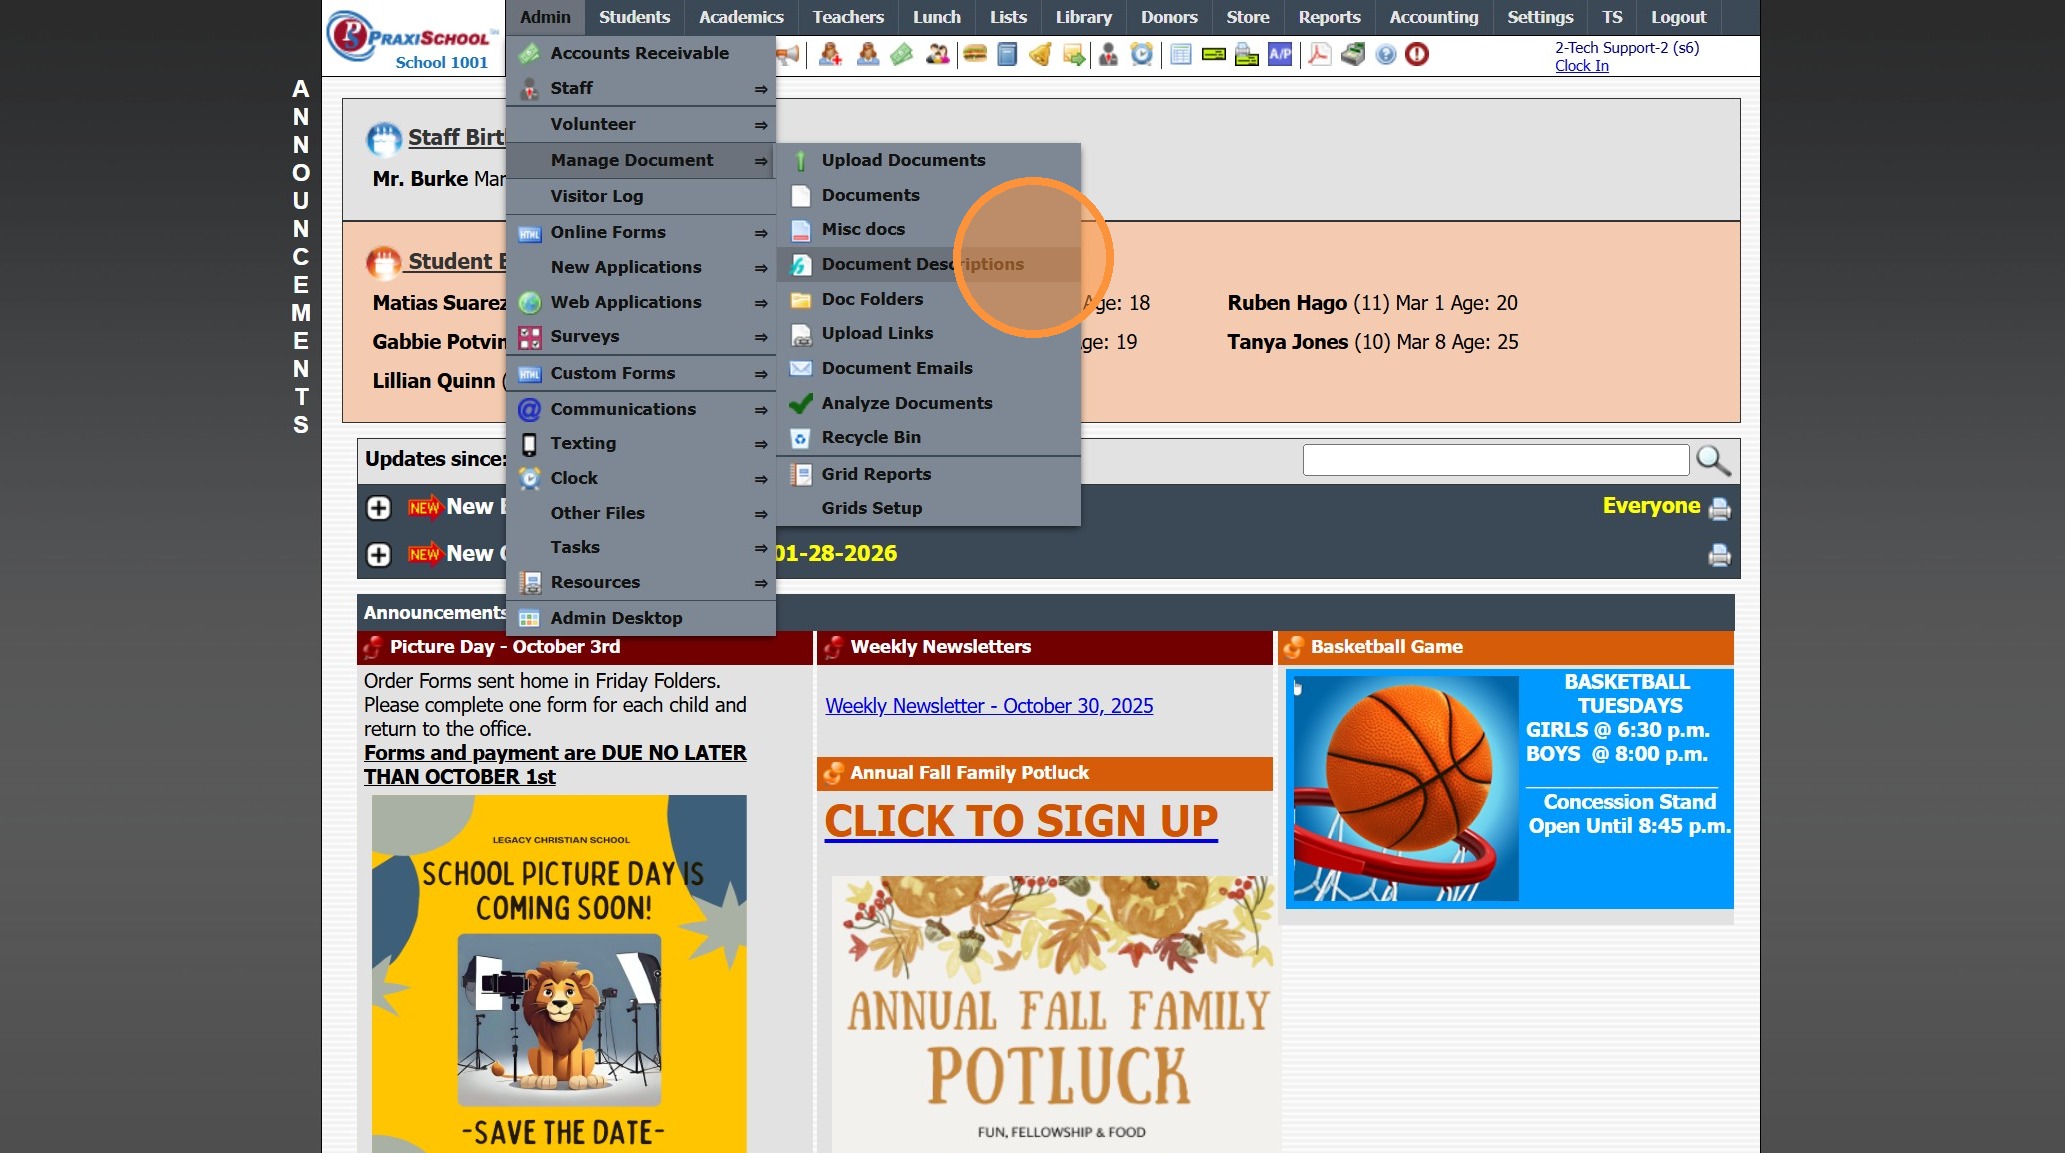2065x1153 pixels.
Task: Select Document Descriptions menu entry
Action: 922,264
